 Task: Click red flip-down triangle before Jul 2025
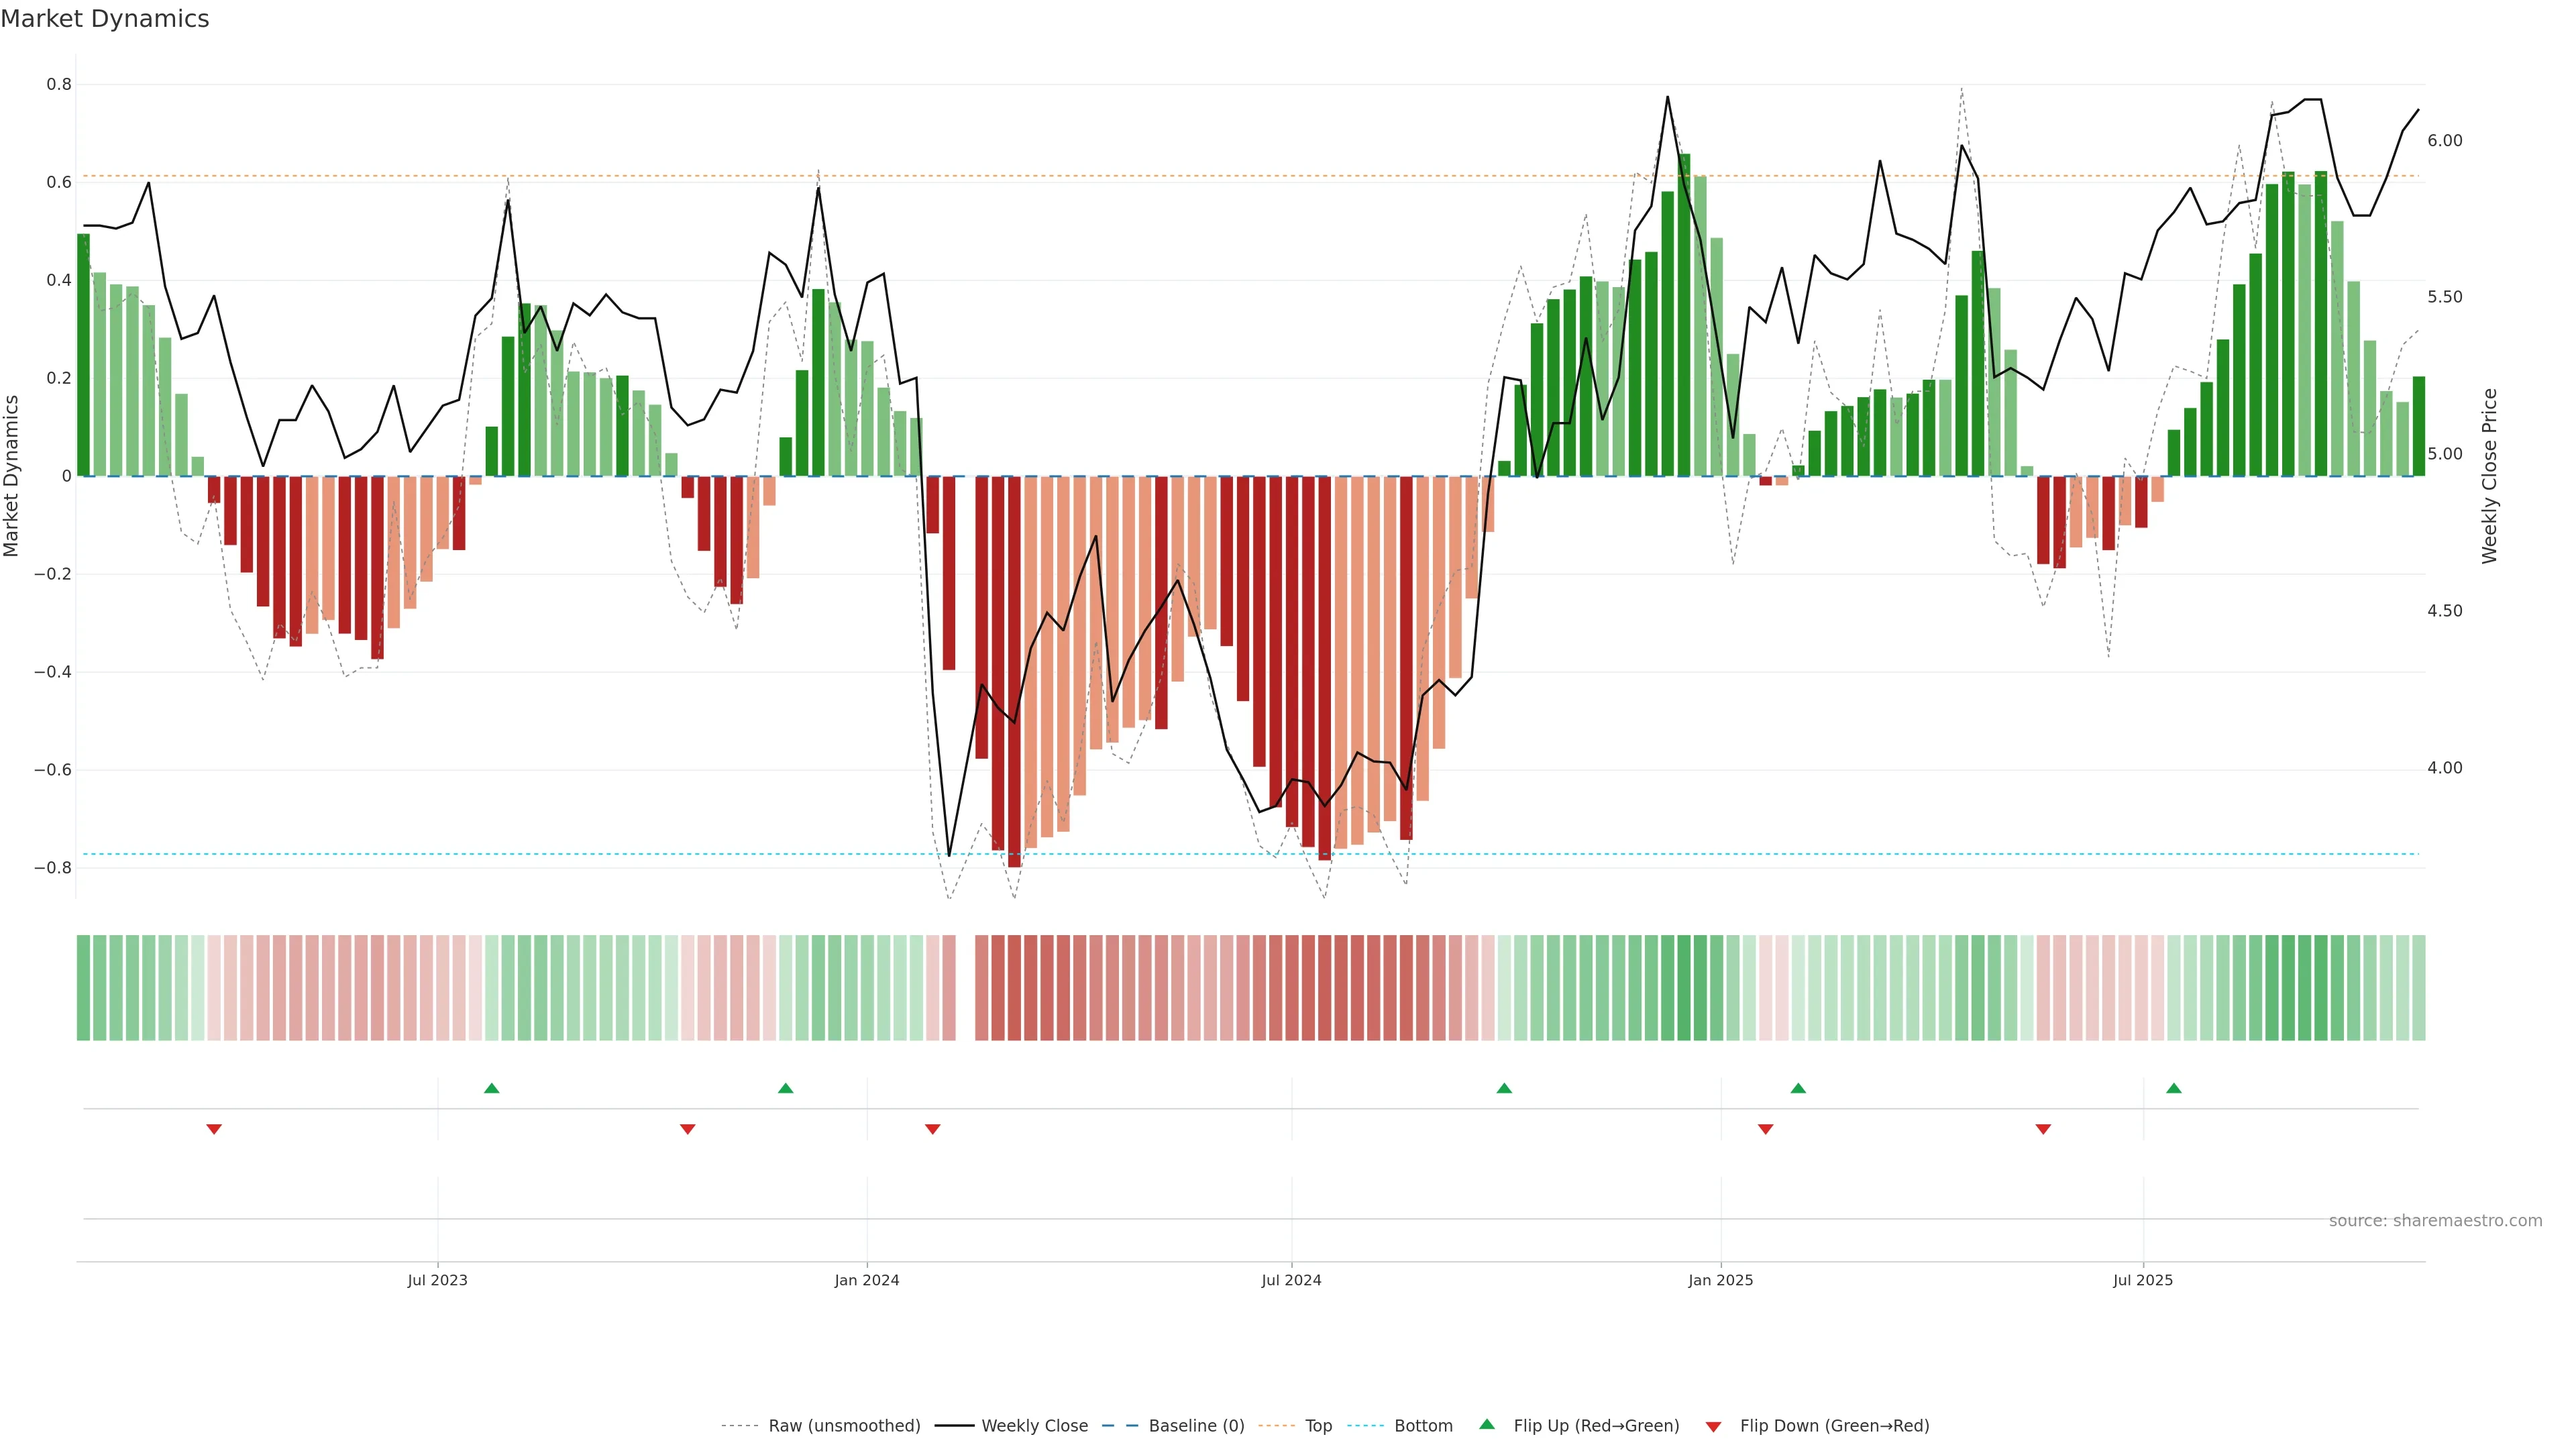pyautogui.click(x=2043, y=1129)
